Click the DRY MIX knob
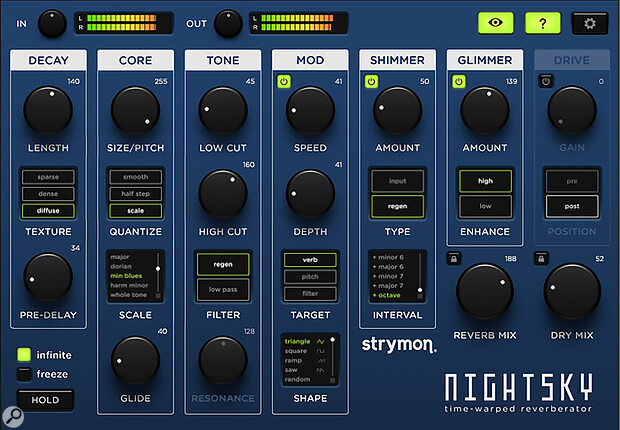 coord(572,292)
